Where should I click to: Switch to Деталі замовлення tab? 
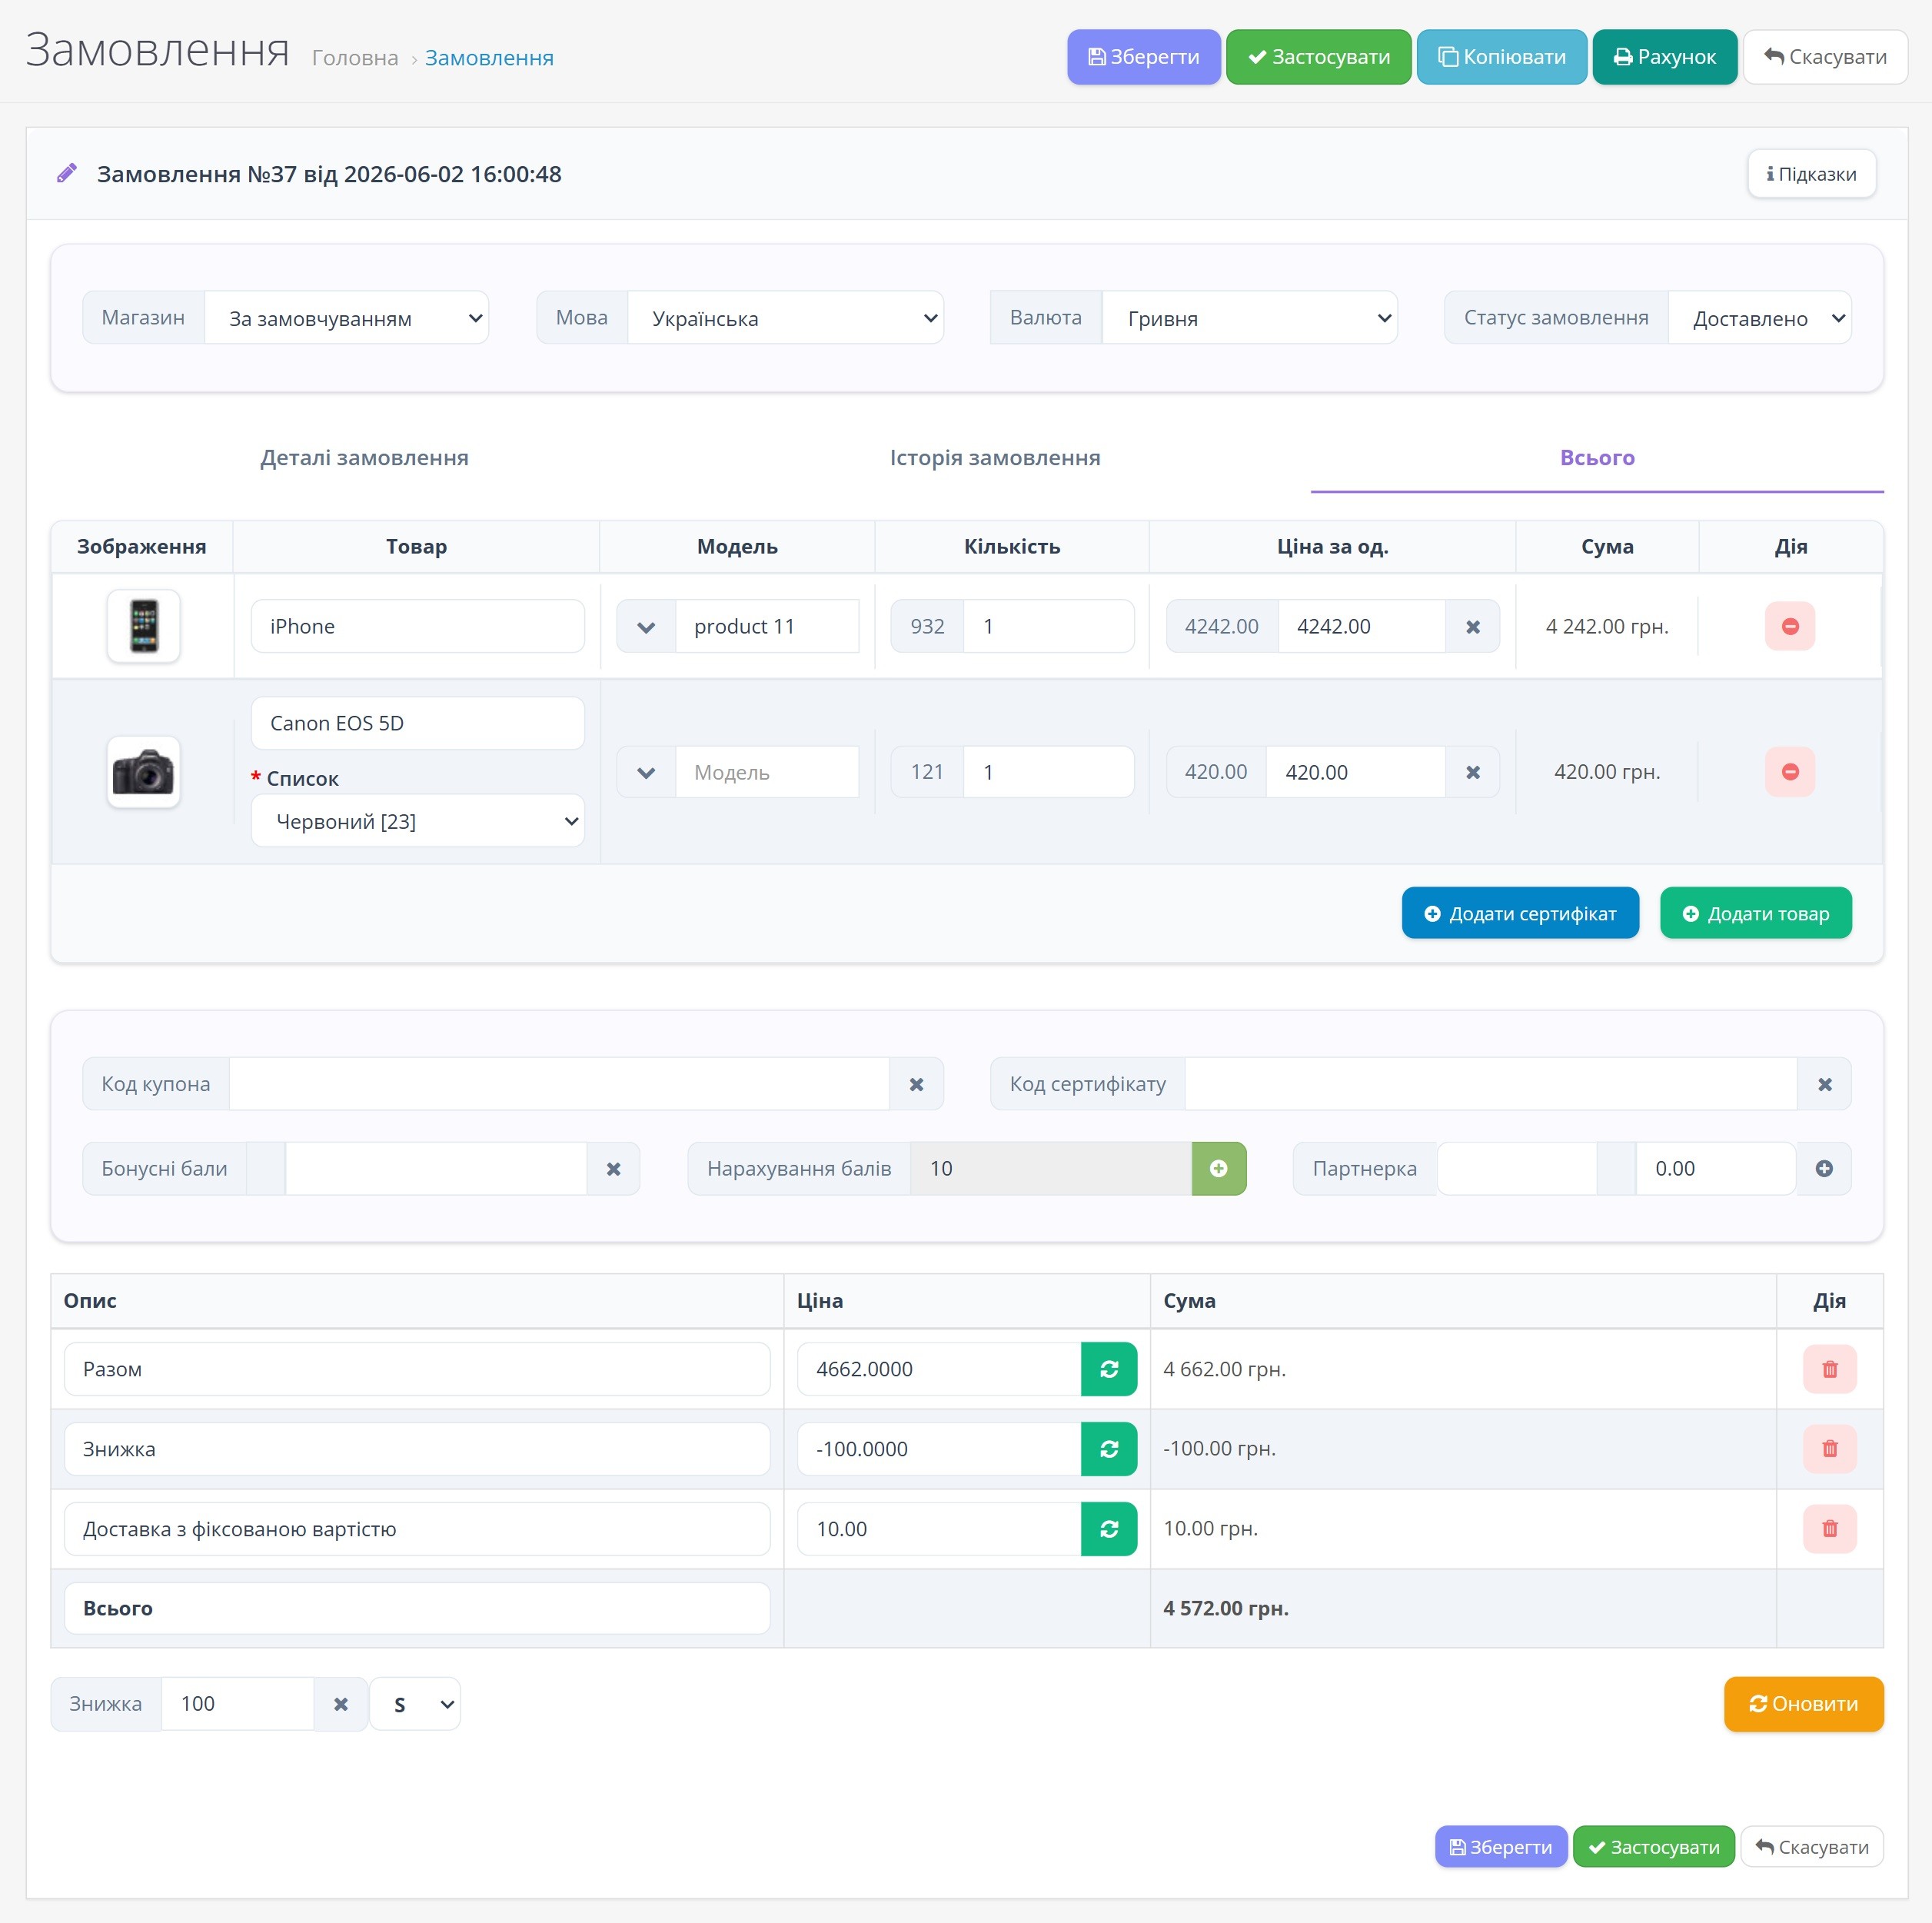coord(364,458)
